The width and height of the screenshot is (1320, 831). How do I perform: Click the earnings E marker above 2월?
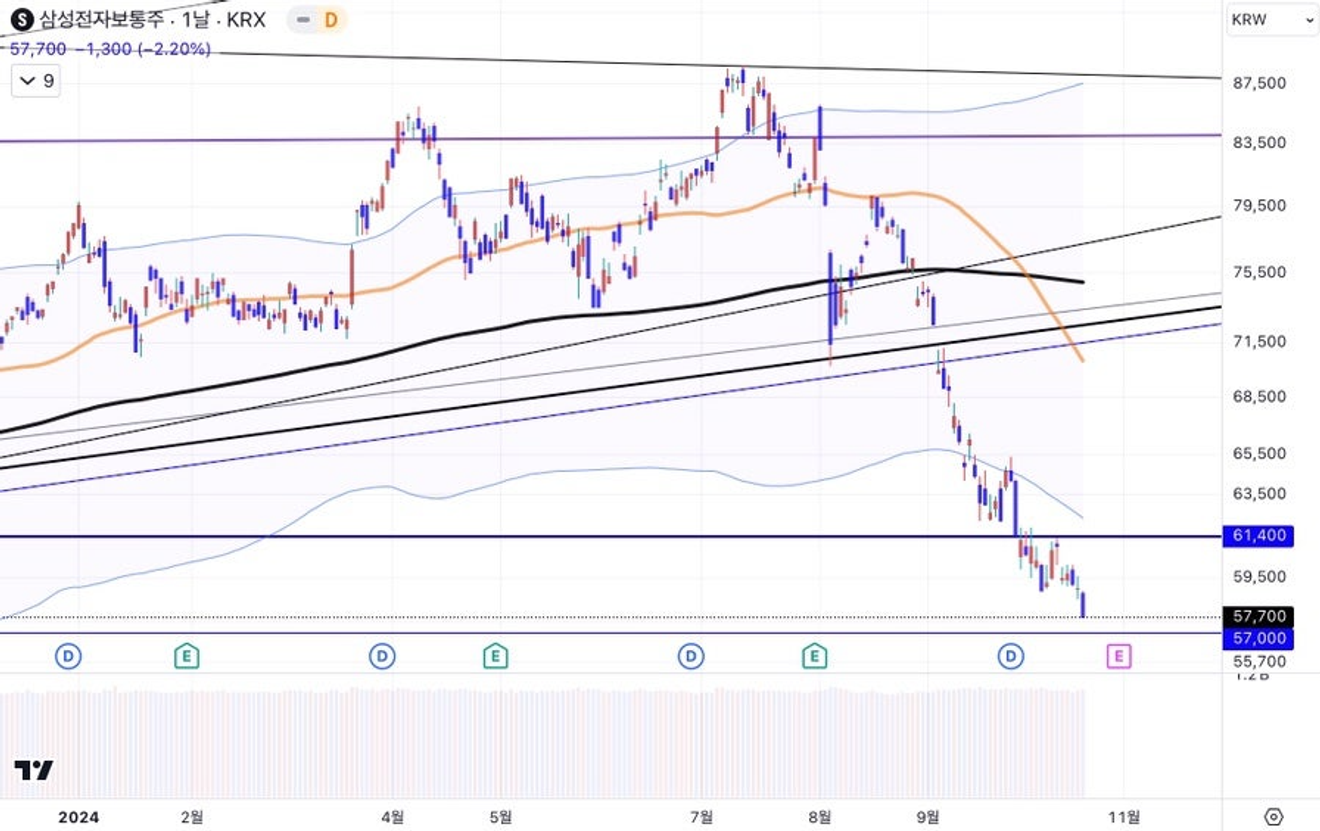tap(186, 656)
